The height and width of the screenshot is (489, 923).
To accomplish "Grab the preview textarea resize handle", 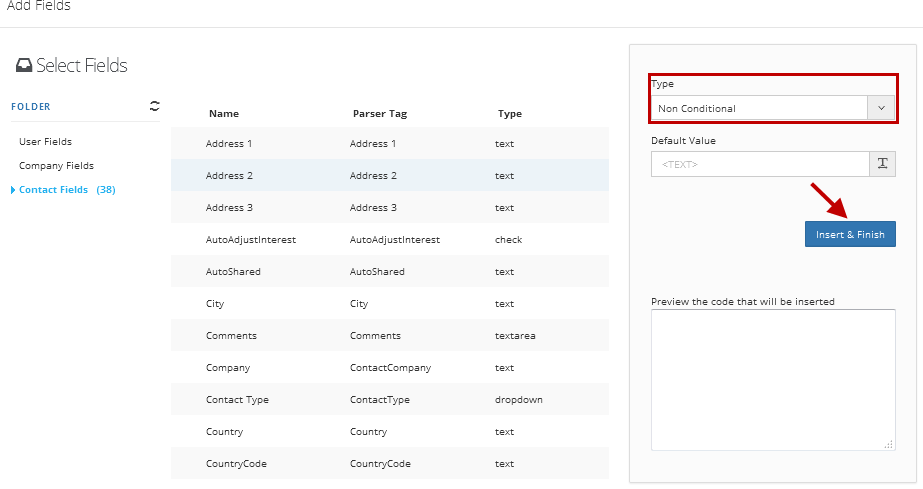I will pos(889,444).
